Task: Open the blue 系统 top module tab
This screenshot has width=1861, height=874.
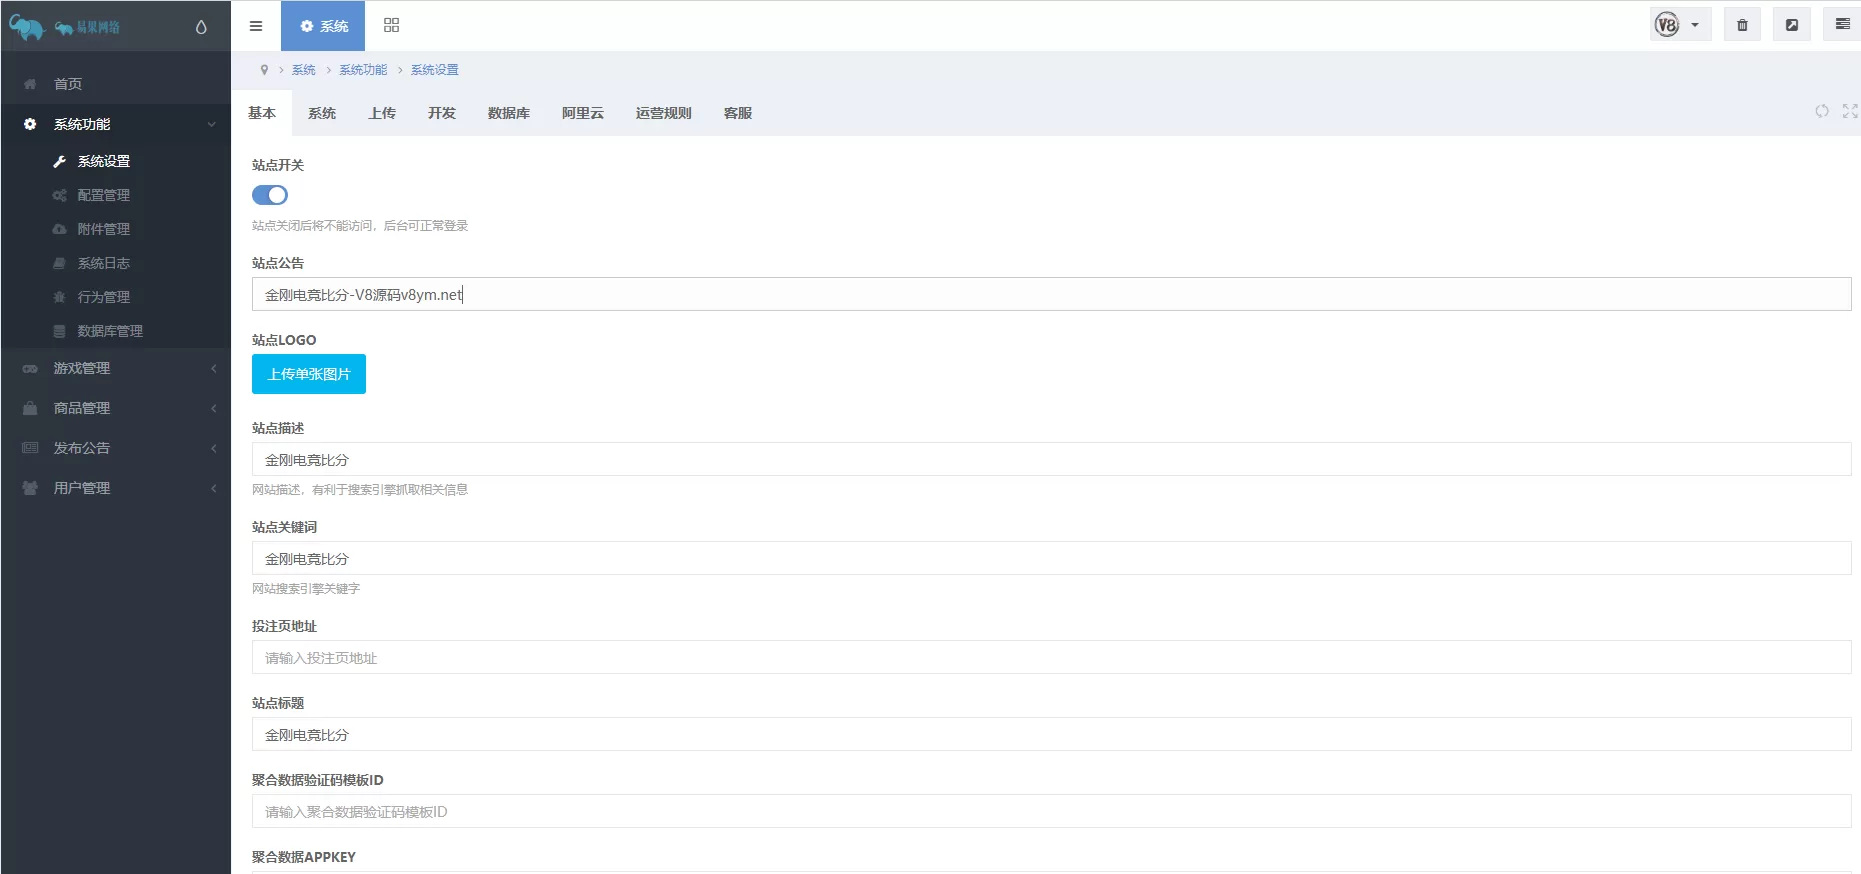Action: tap(323, 26)
